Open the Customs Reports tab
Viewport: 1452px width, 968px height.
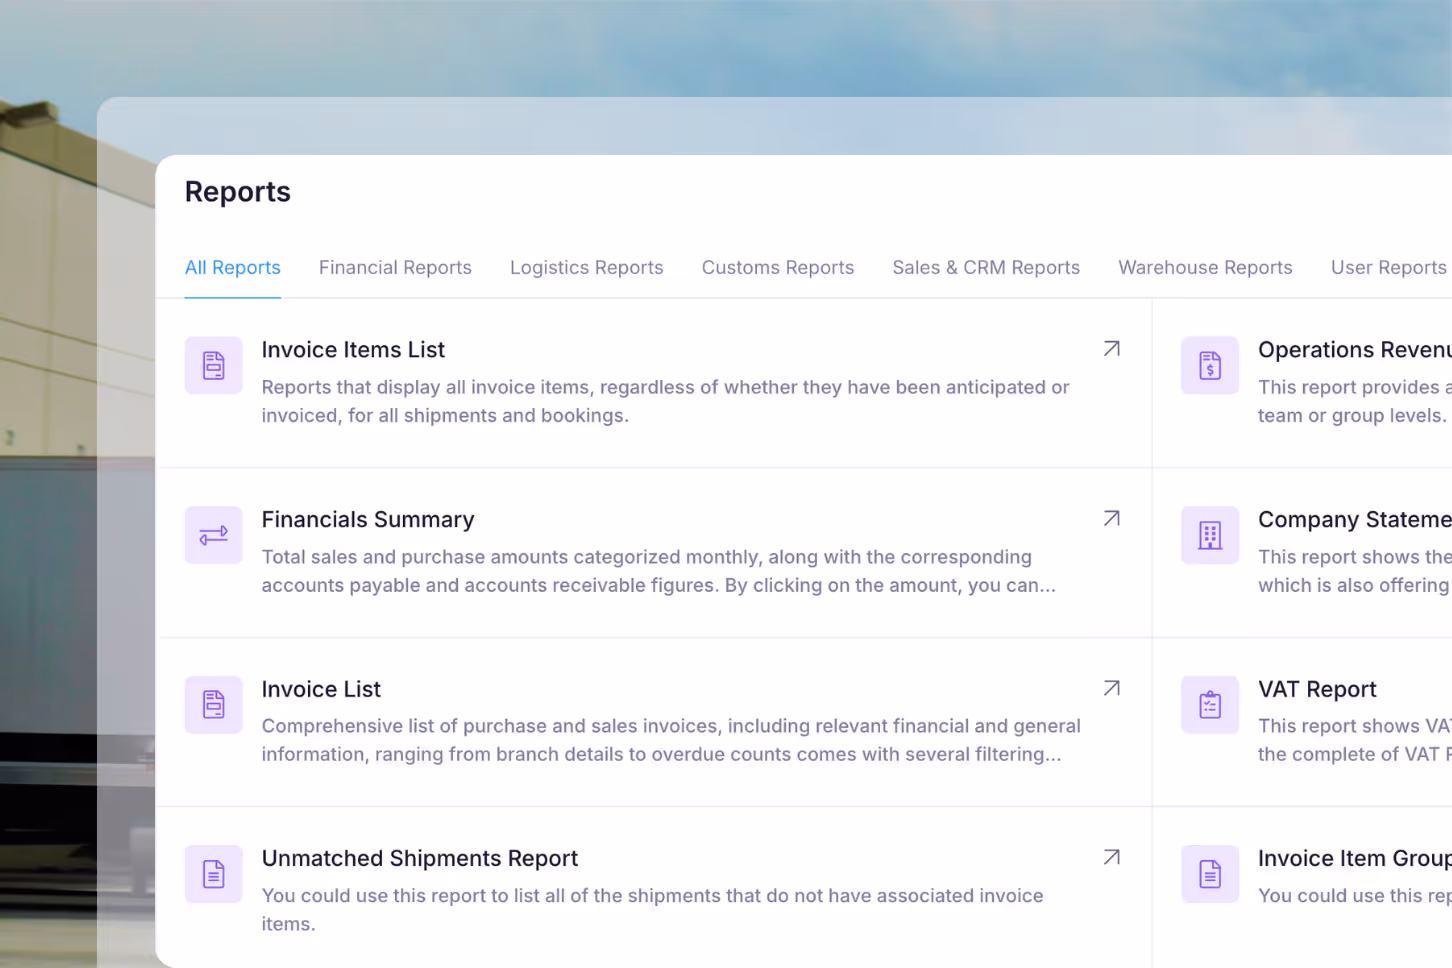(778, 267)
